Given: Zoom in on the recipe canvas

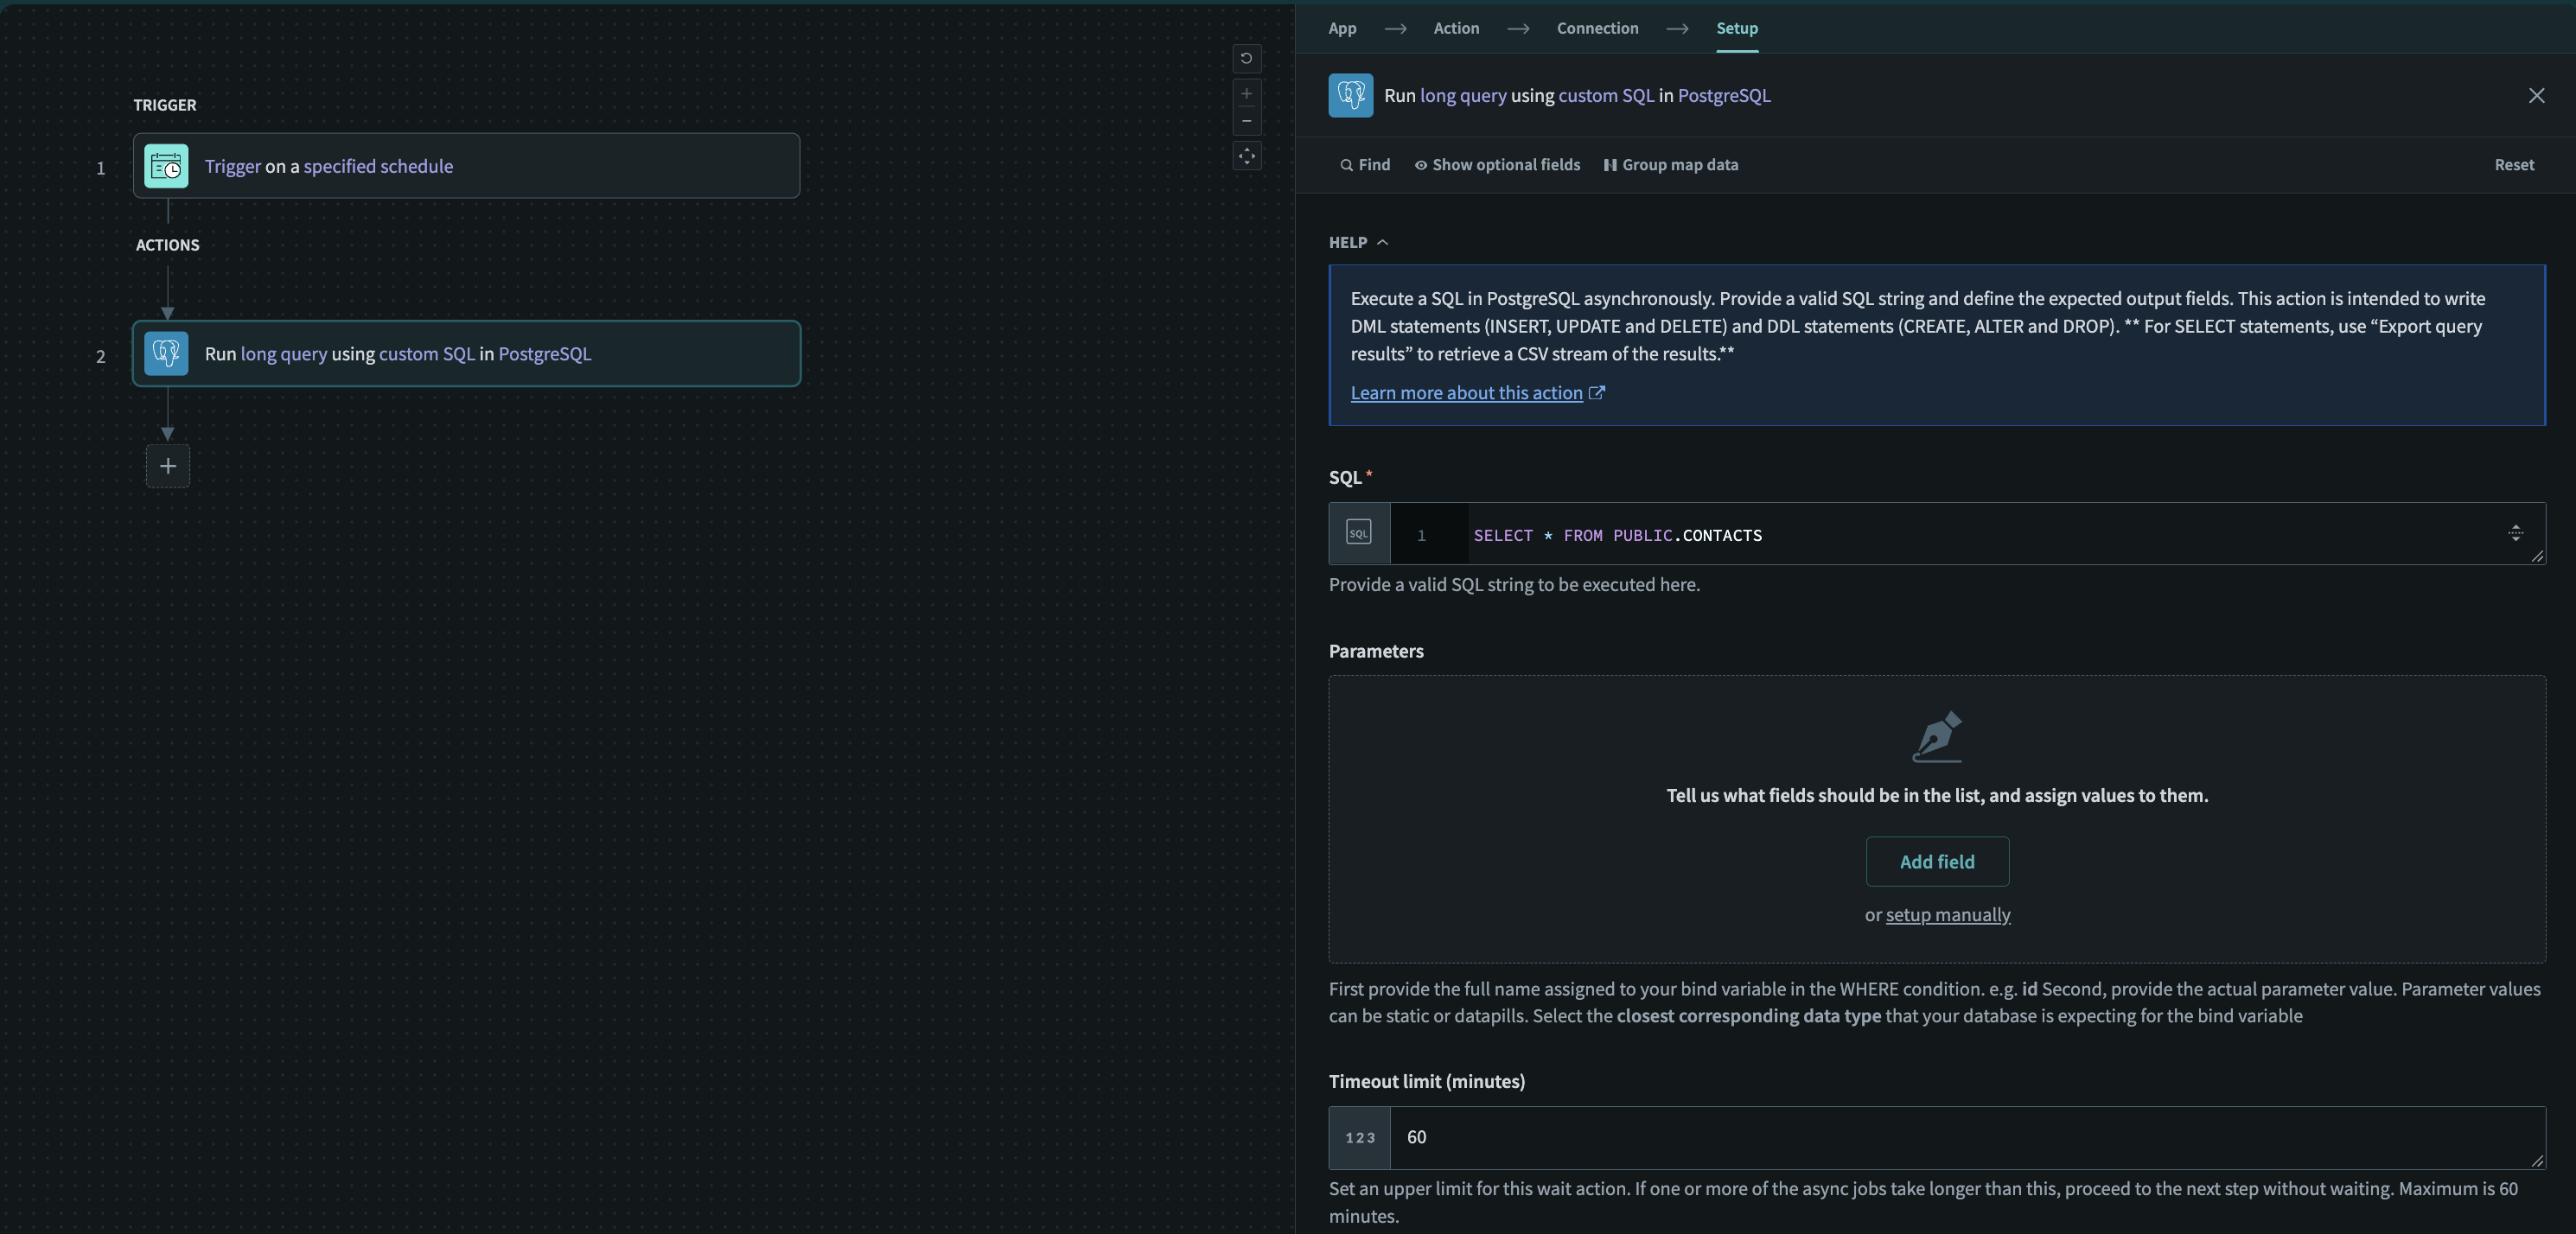Looking at the screenshot, I should 1246,94.
